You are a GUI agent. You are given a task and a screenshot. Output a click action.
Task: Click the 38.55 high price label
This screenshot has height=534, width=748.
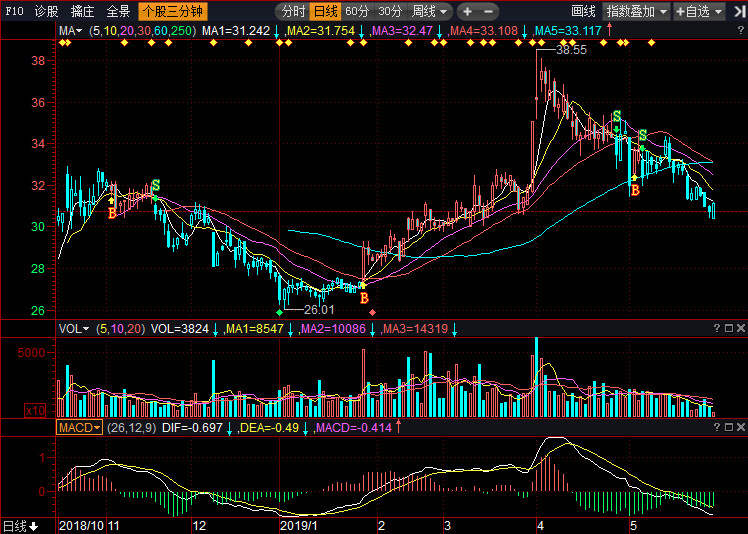(x=571, y=50)
